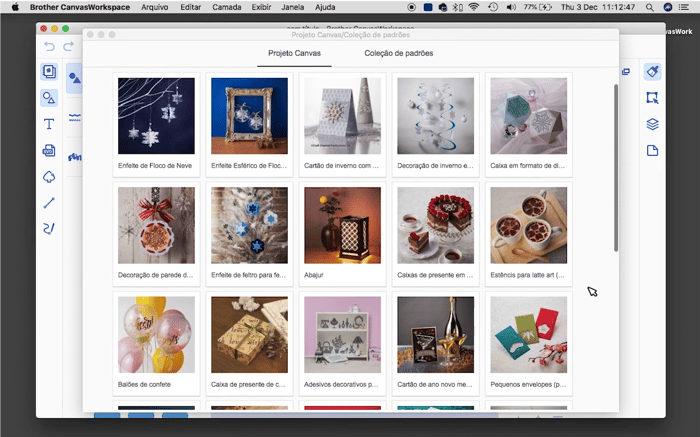This screenshot has width=700, height=437.
Task: Select the Shapes tool in left toolbar
Action: 49,98
